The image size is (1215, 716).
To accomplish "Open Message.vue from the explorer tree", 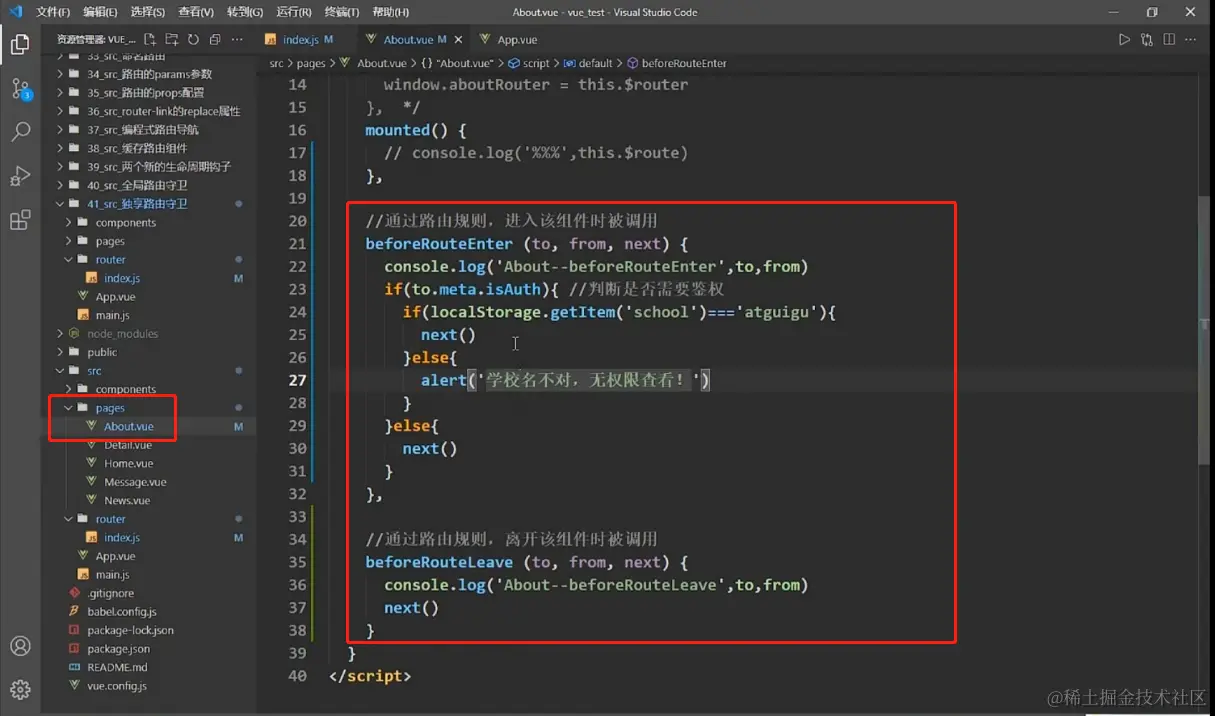I will pyautogui.click(x=135, y=482).
